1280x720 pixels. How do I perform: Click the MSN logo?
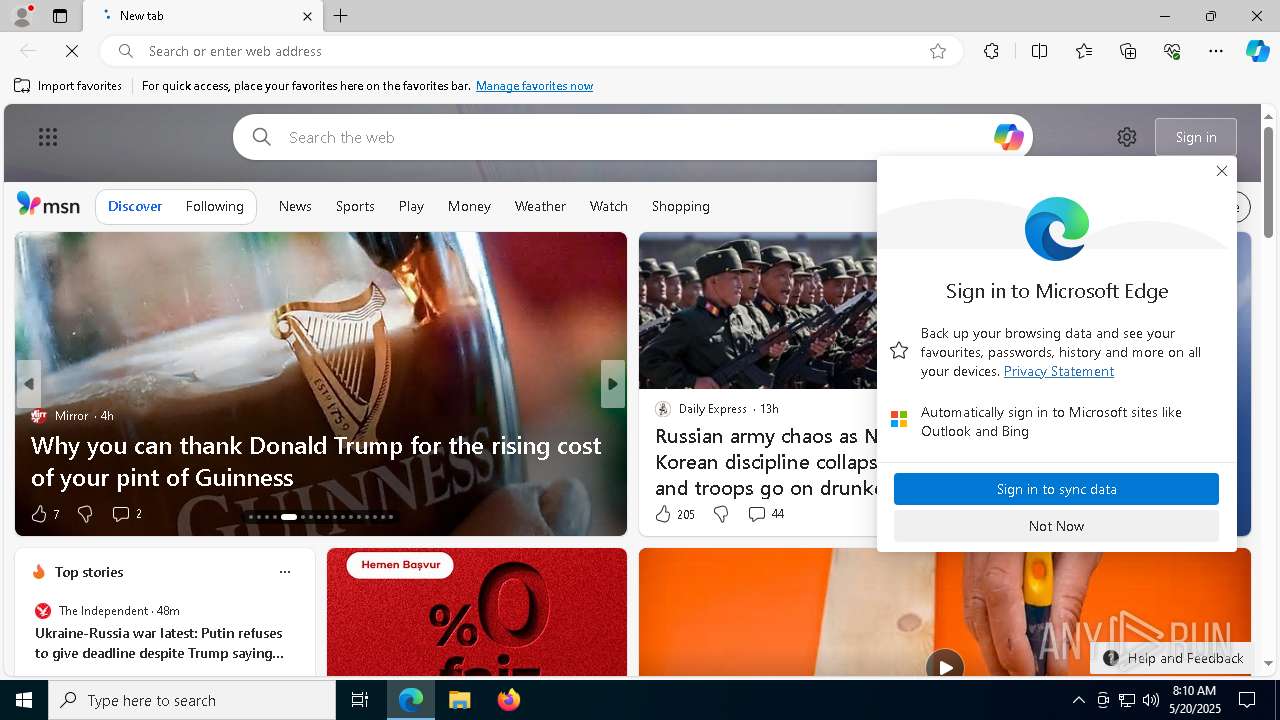click(x=48, y=205)
